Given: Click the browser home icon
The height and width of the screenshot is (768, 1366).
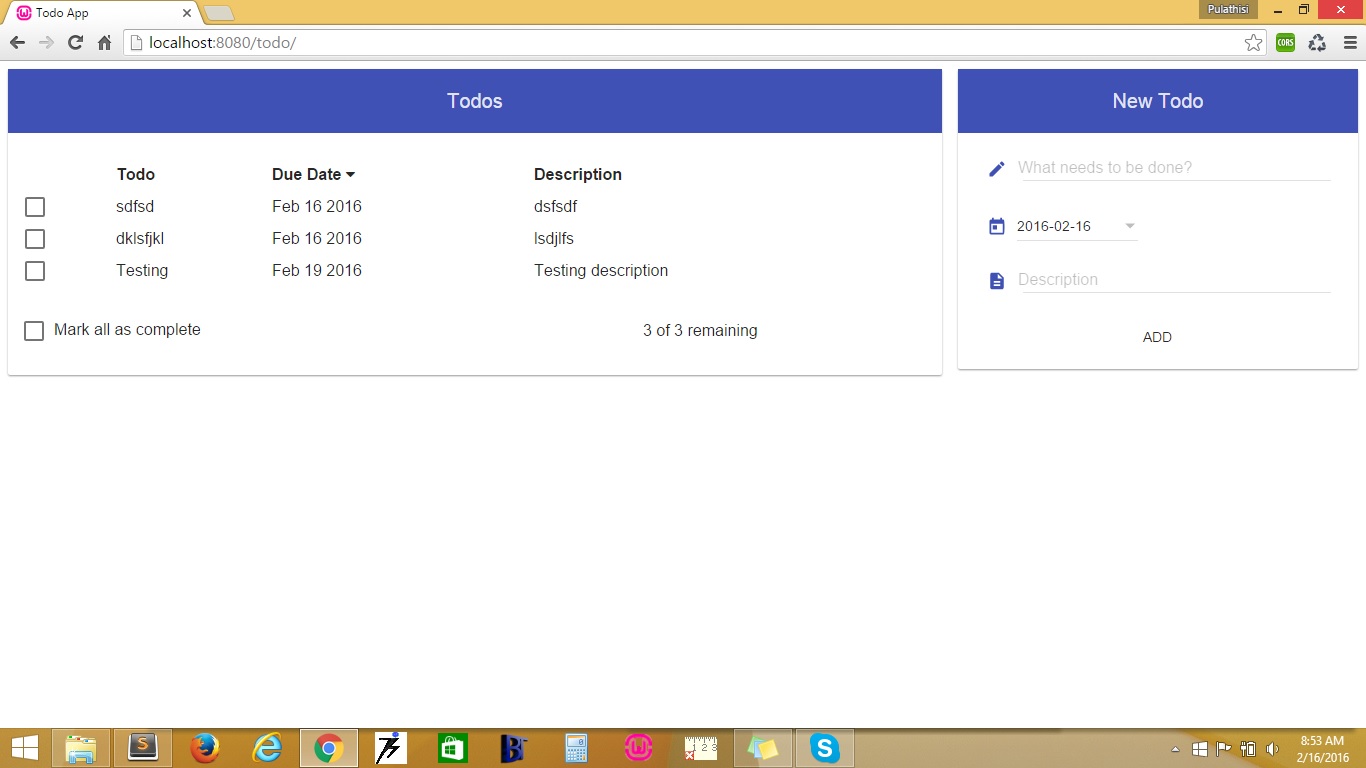Looking at the screenshot, I should coord(104,43).
